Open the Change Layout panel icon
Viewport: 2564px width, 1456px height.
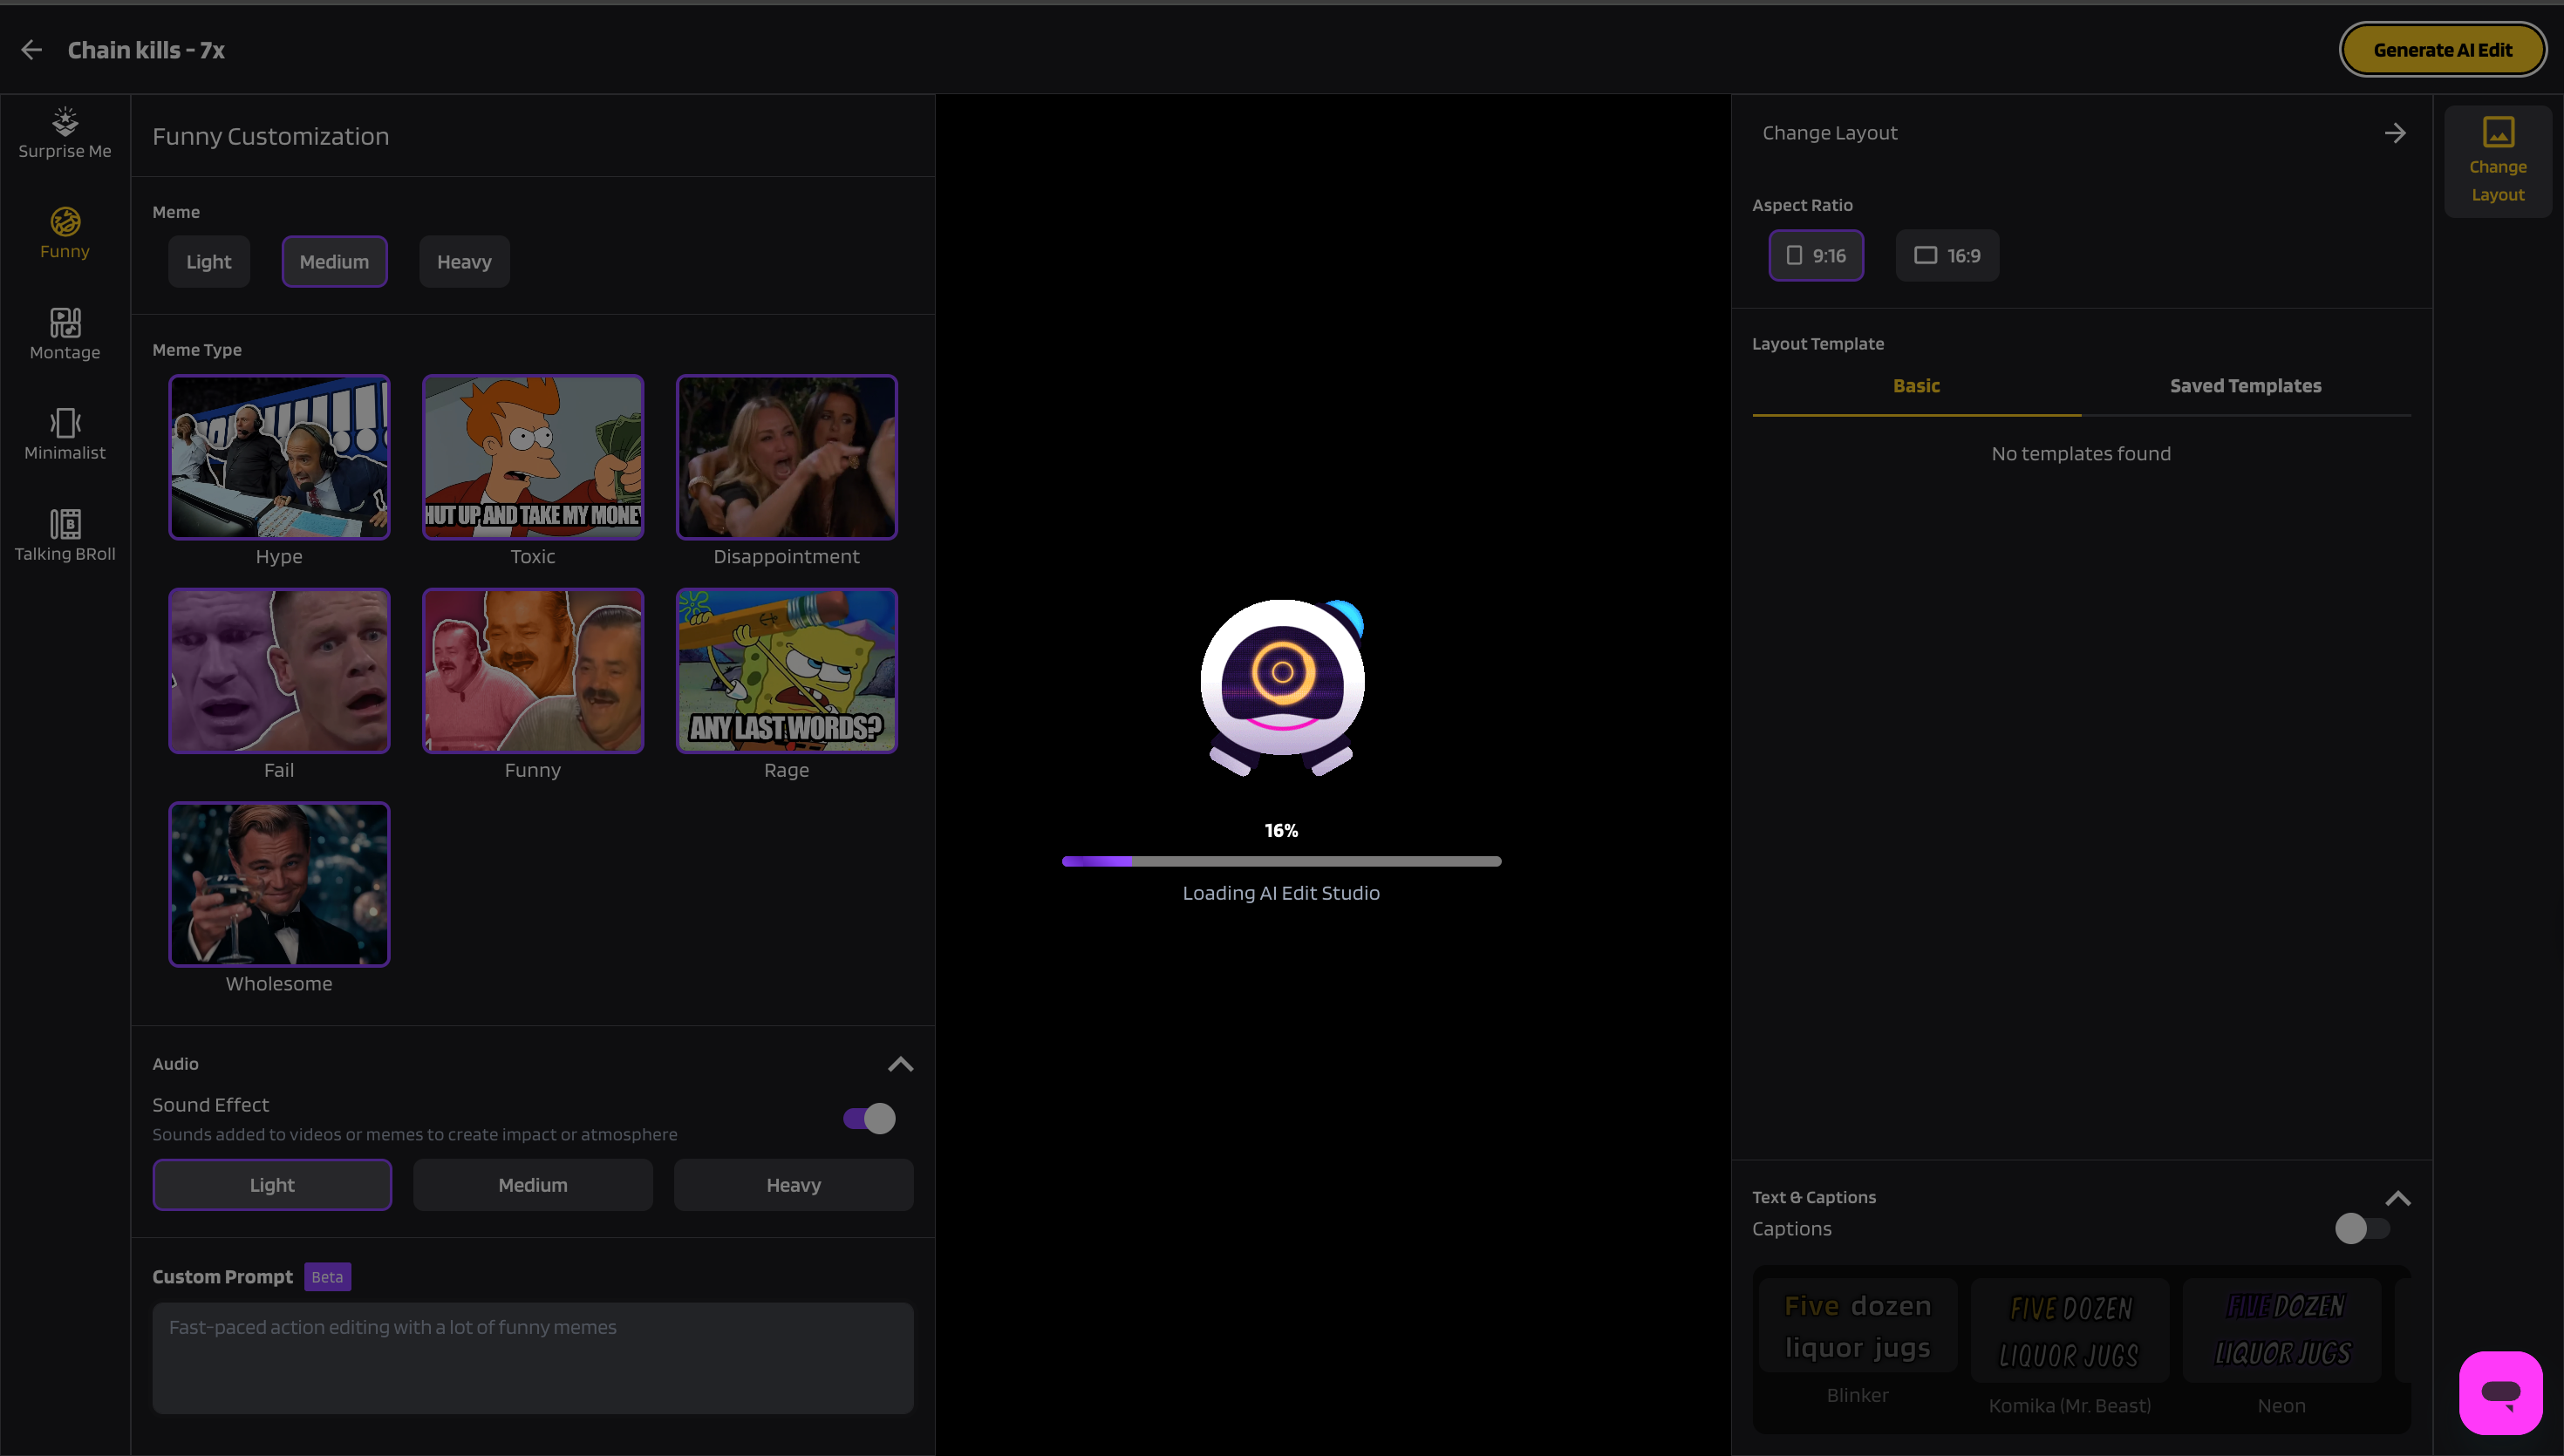click(2497, 161)
